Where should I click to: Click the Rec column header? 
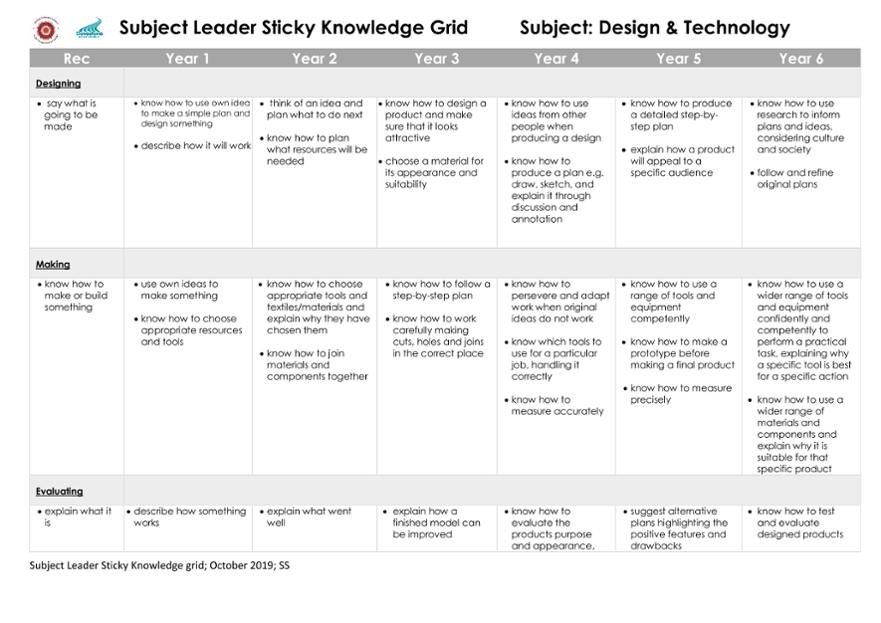(x=76, y=58)
